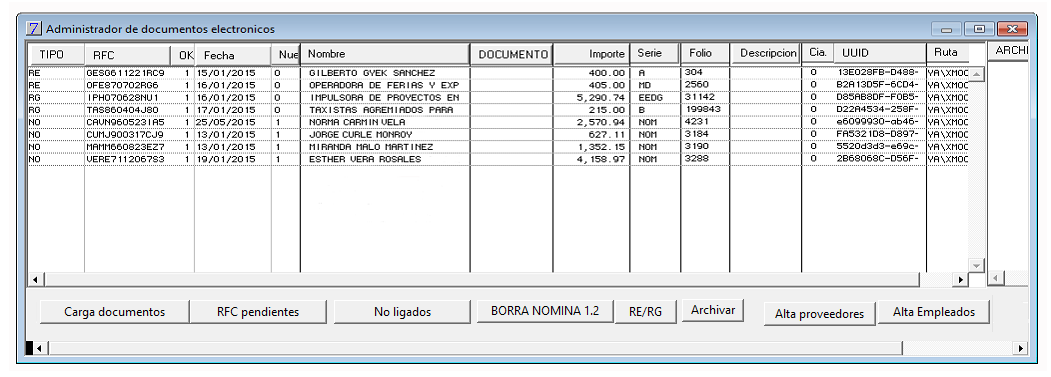Click the Archivar button
Screen dimensions: 1051x377
713,311
